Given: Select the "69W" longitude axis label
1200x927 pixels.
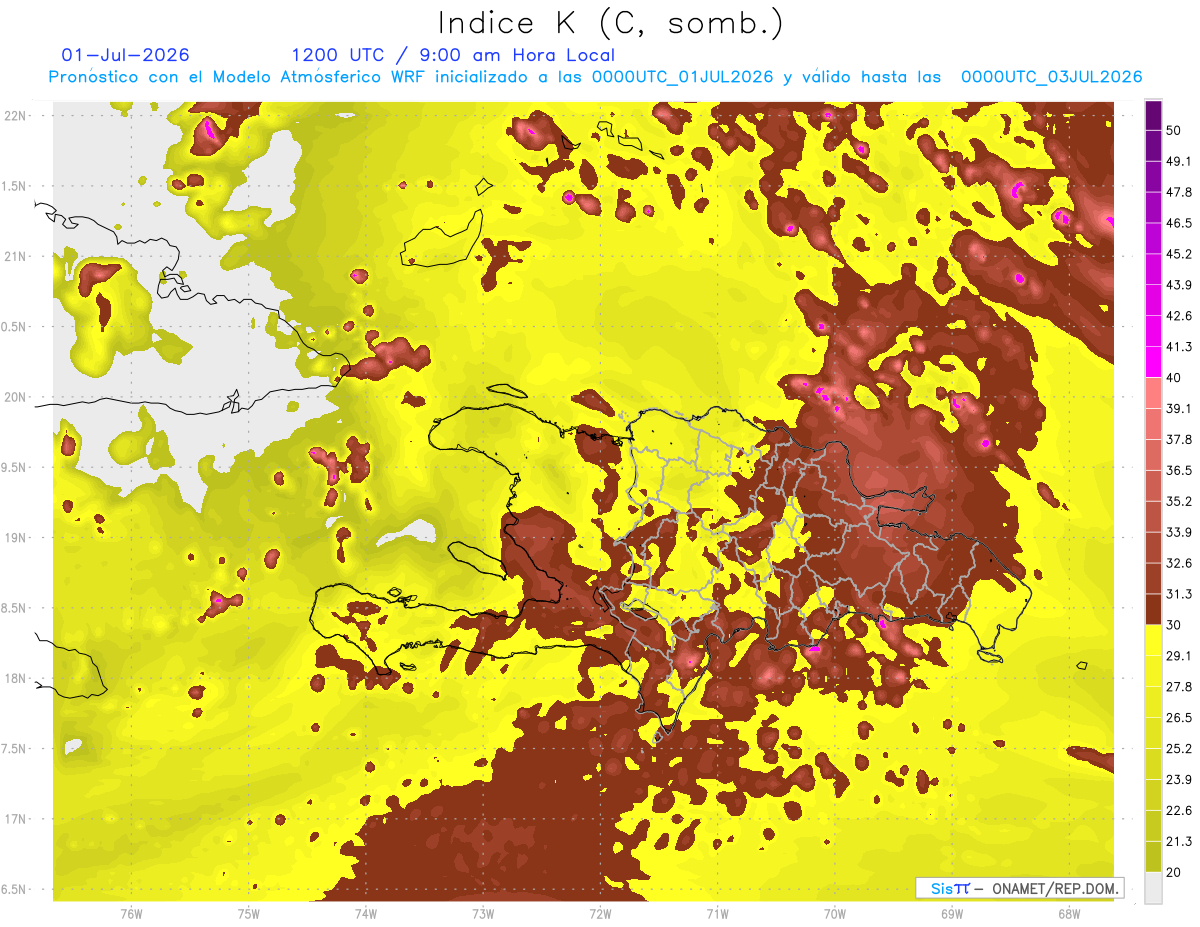Looking at the screenshot, I should tap(951, 915).
